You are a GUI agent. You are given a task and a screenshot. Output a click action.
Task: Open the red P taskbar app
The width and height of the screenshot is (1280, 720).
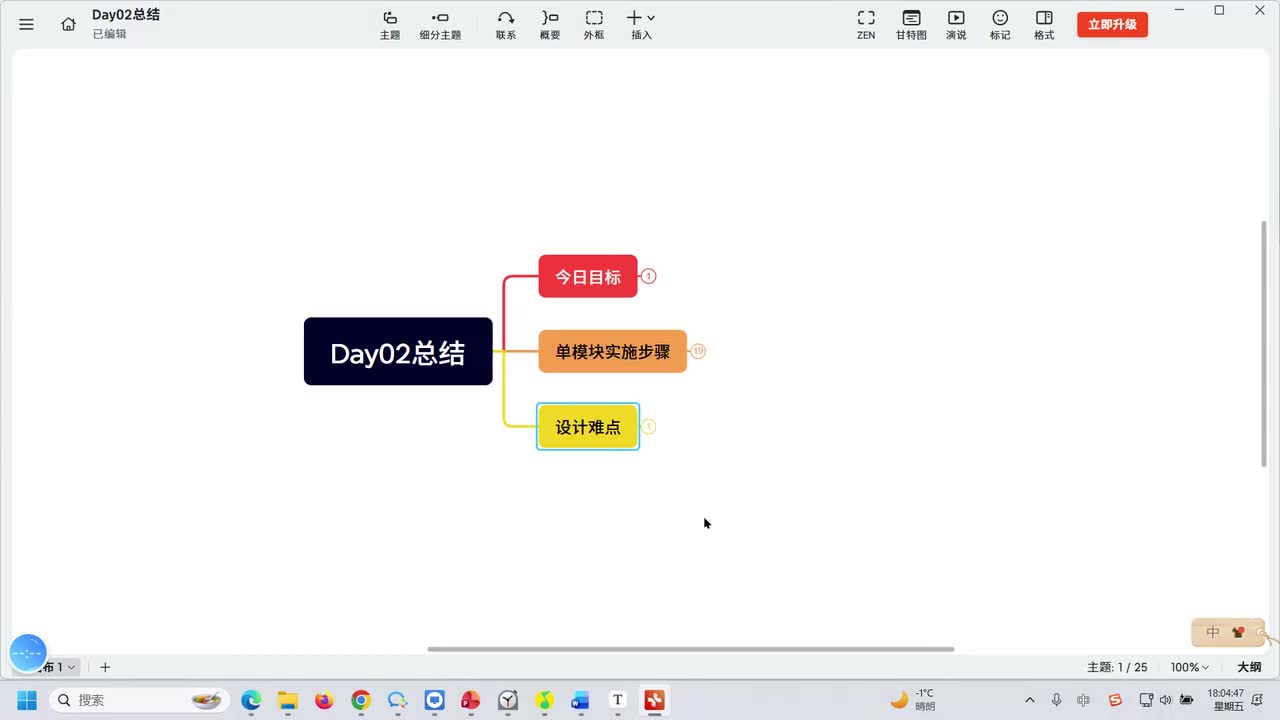[471, 700]
